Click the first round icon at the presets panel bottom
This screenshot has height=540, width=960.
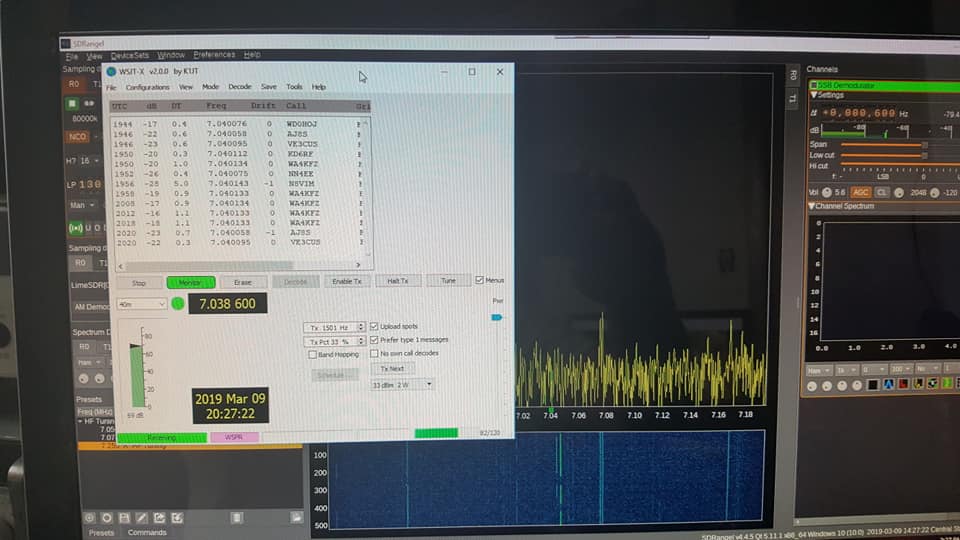point(89,518)
